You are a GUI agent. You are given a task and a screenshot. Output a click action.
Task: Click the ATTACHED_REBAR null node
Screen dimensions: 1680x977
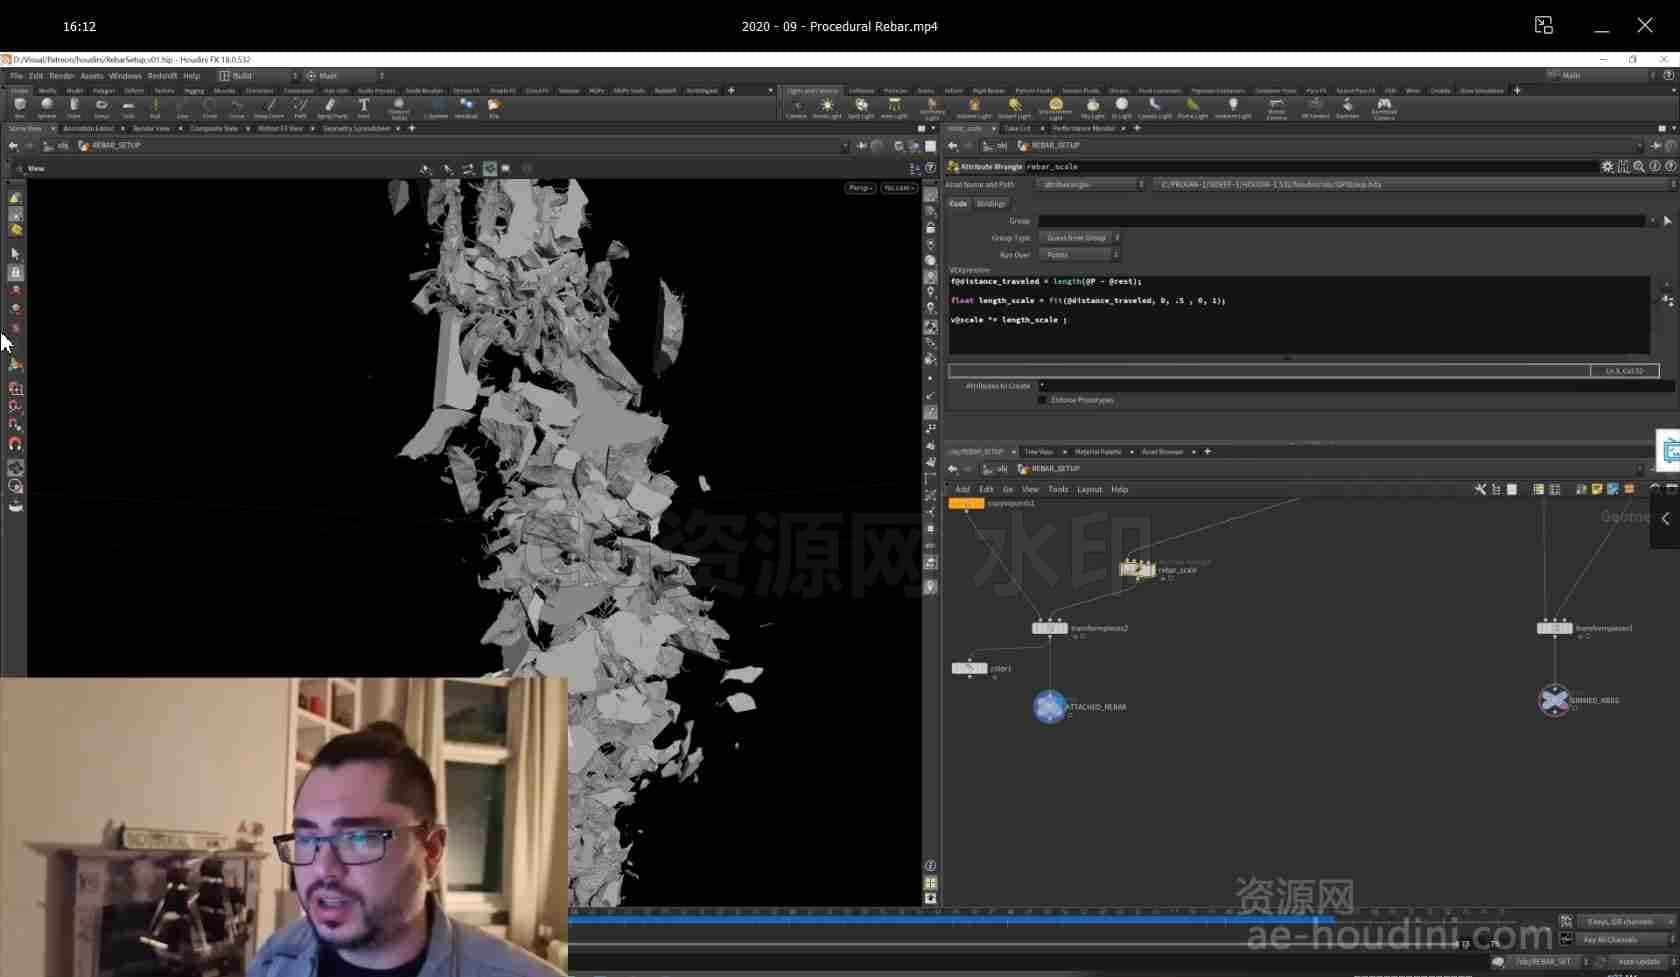(1049, 707)
